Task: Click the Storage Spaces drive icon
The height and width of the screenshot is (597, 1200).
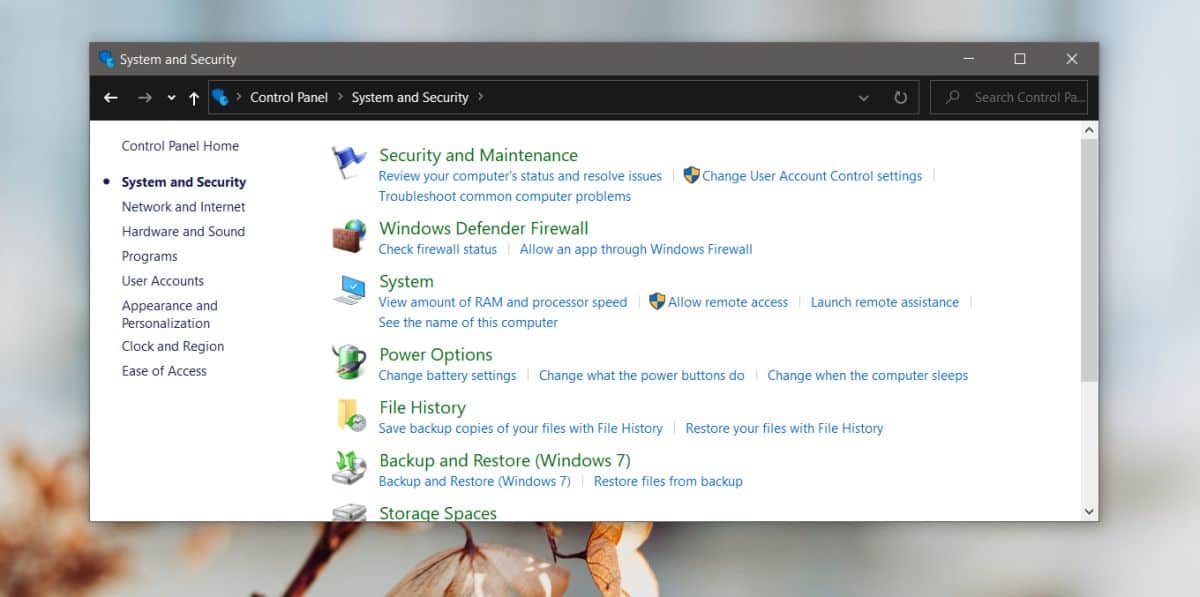Action: (x=350, y=512)
